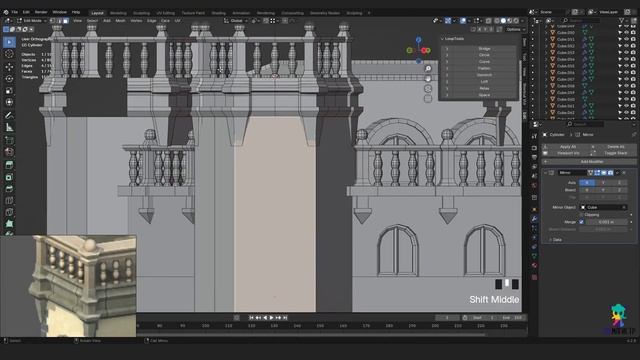This screenshot has height=360, width=640.
Task: Click the timeline horizontal scrollbar
Action: (x=310, y=335)
